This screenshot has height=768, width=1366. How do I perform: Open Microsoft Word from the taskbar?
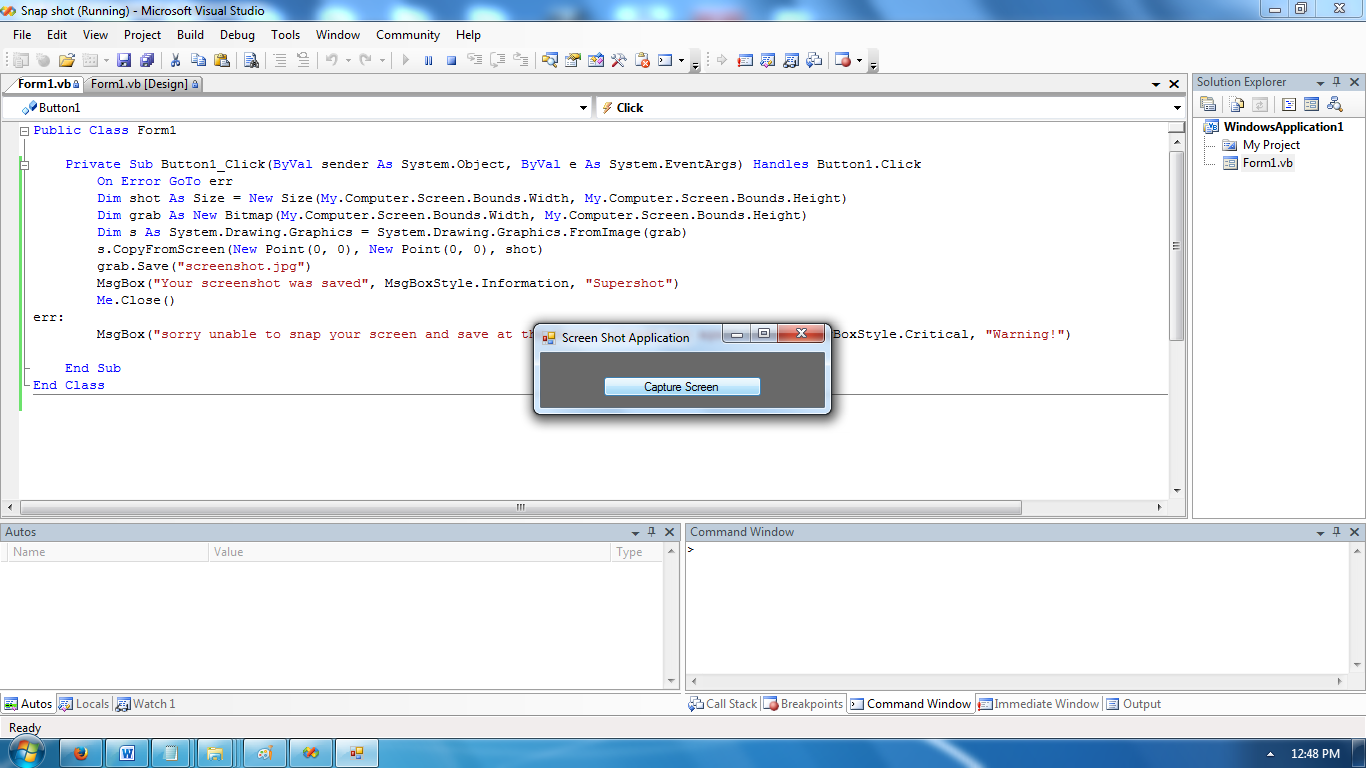(x=128, y=752)
